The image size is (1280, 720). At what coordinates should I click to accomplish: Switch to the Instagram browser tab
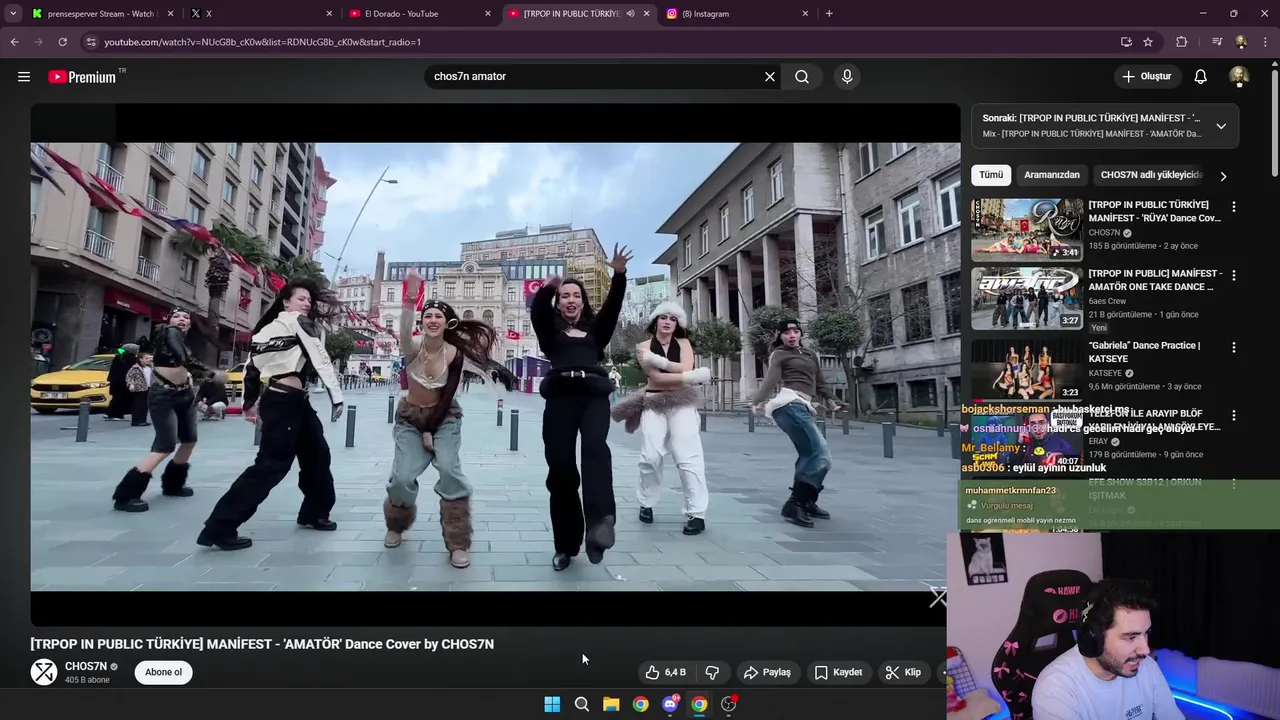[x=738, y=14]
